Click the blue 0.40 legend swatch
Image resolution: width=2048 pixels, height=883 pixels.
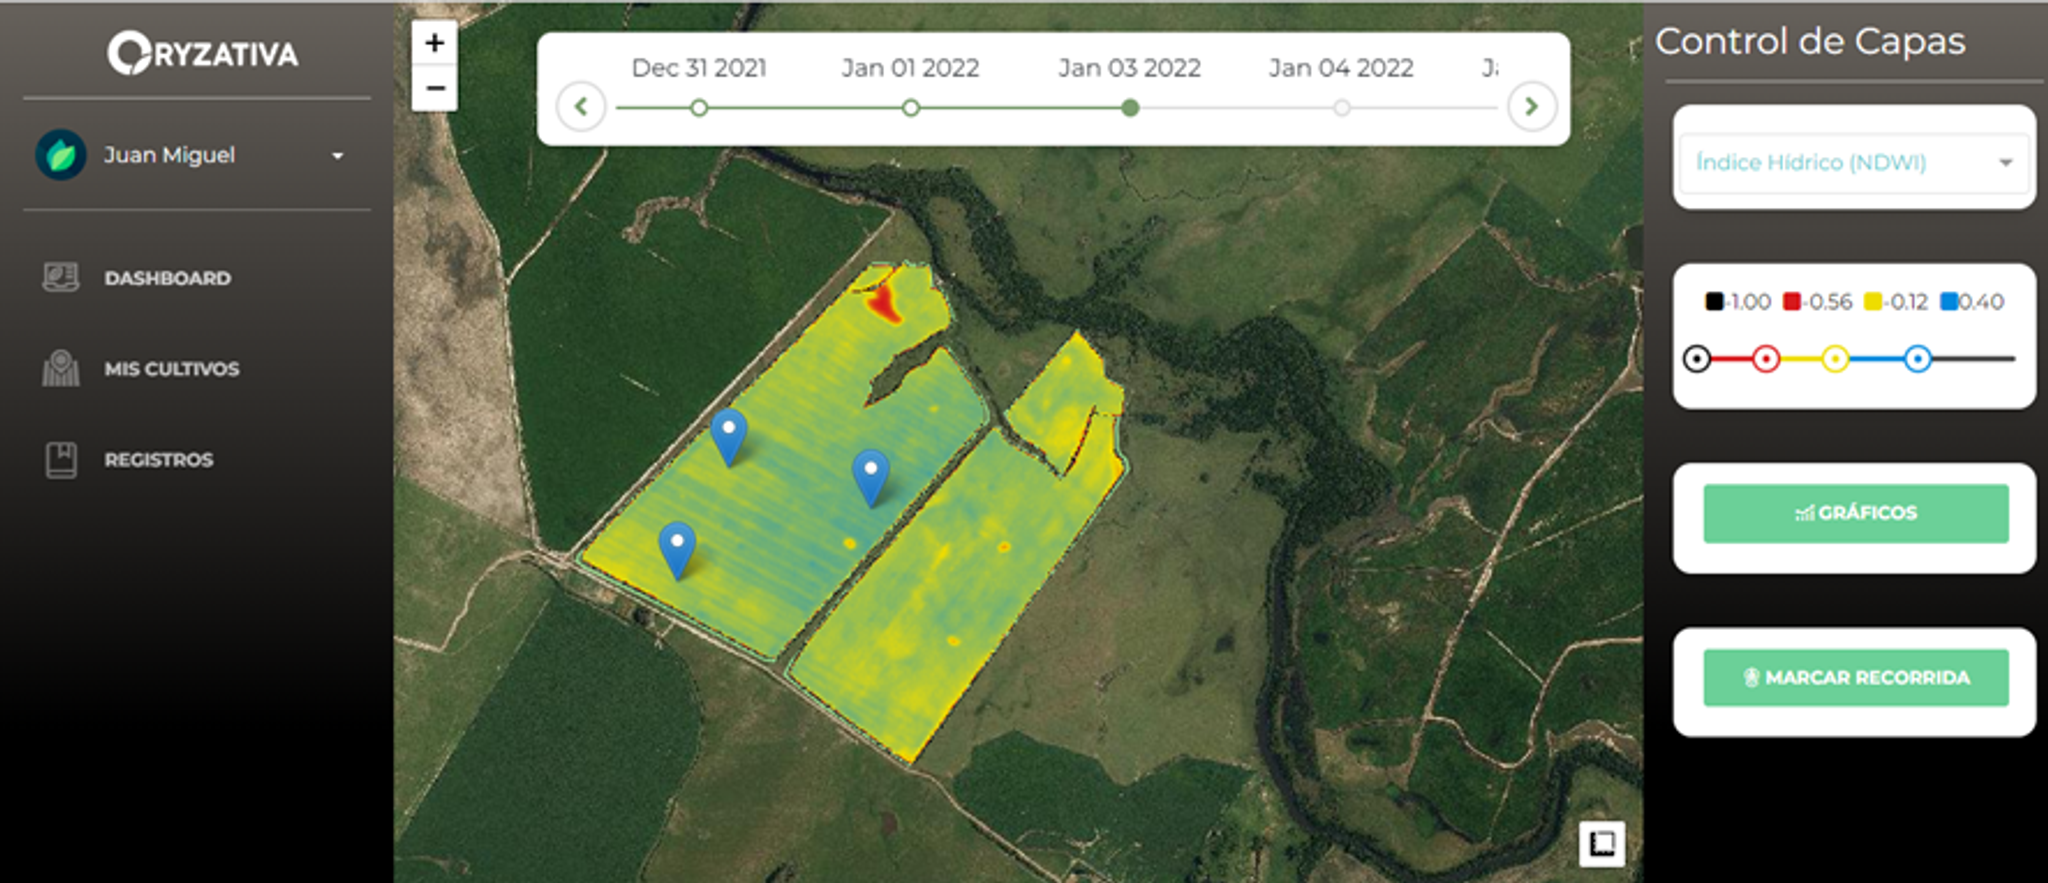point(1949,301)
